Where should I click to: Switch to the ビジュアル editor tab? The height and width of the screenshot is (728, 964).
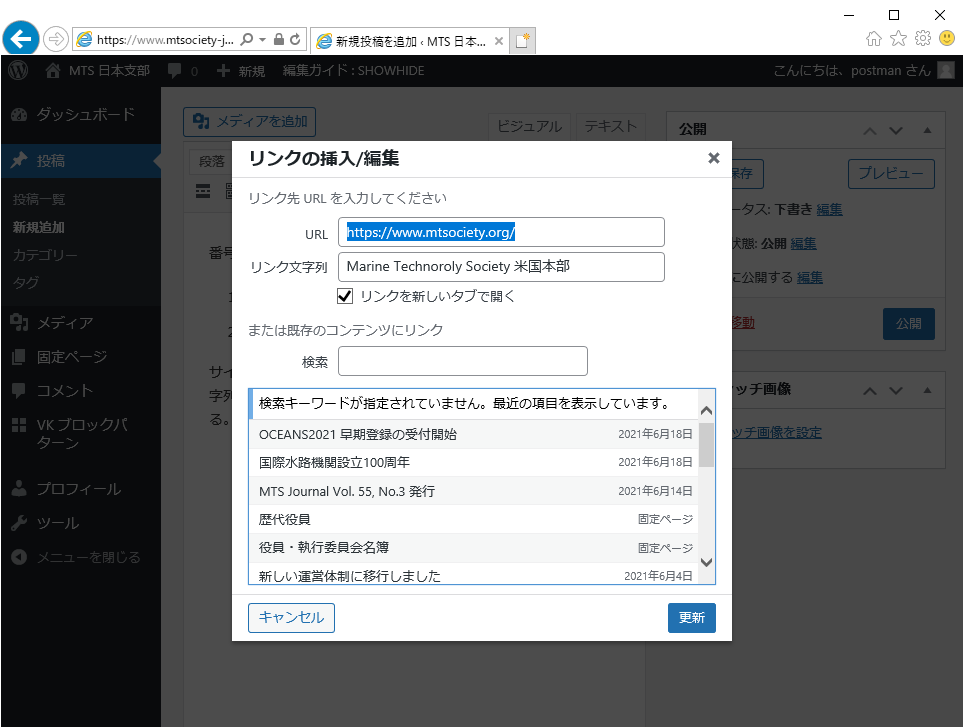click(x=529, y=126)
